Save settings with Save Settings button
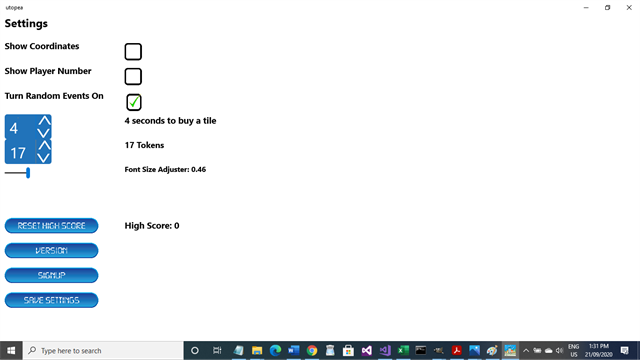Screen dimensions: 640x360 tap(51, 300)
